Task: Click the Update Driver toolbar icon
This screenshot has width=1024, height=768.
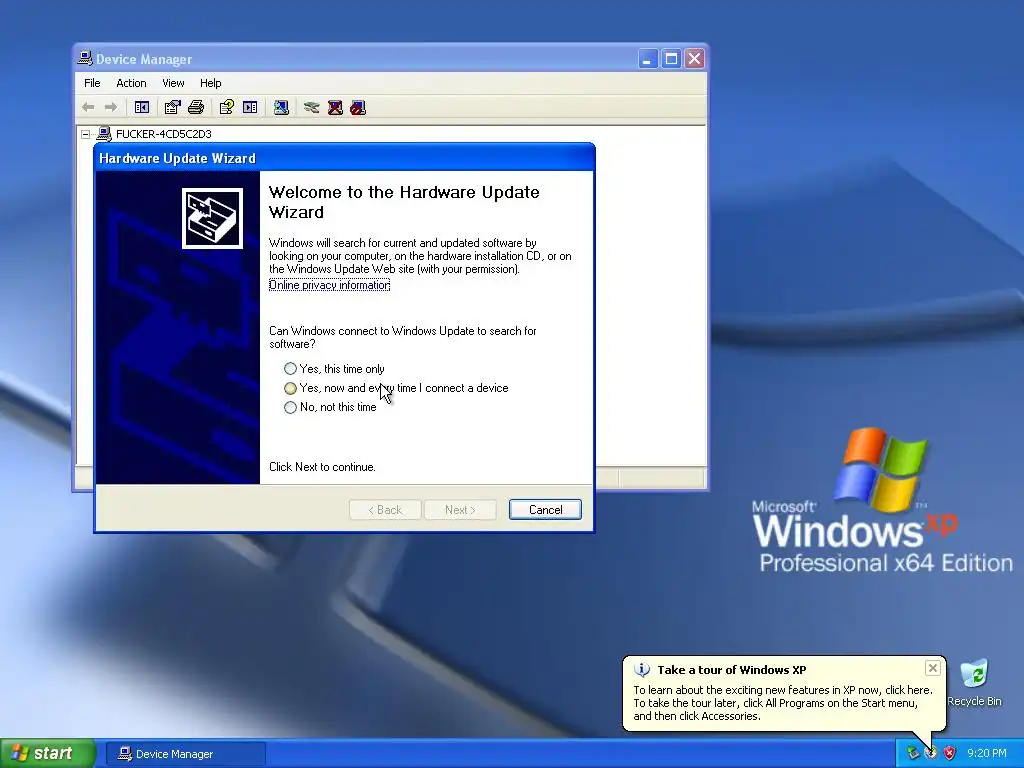Action: (312, 107)
